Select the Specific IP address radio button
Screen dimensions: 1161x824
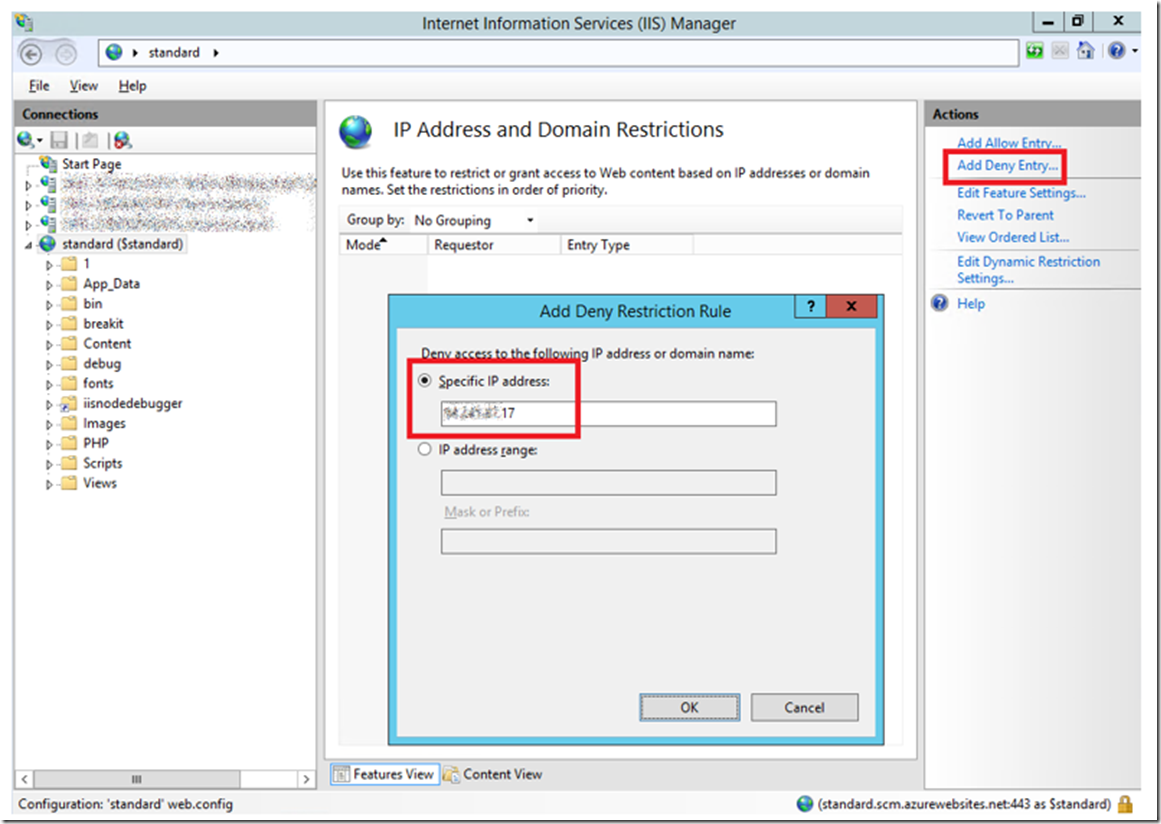coord(425,381)
